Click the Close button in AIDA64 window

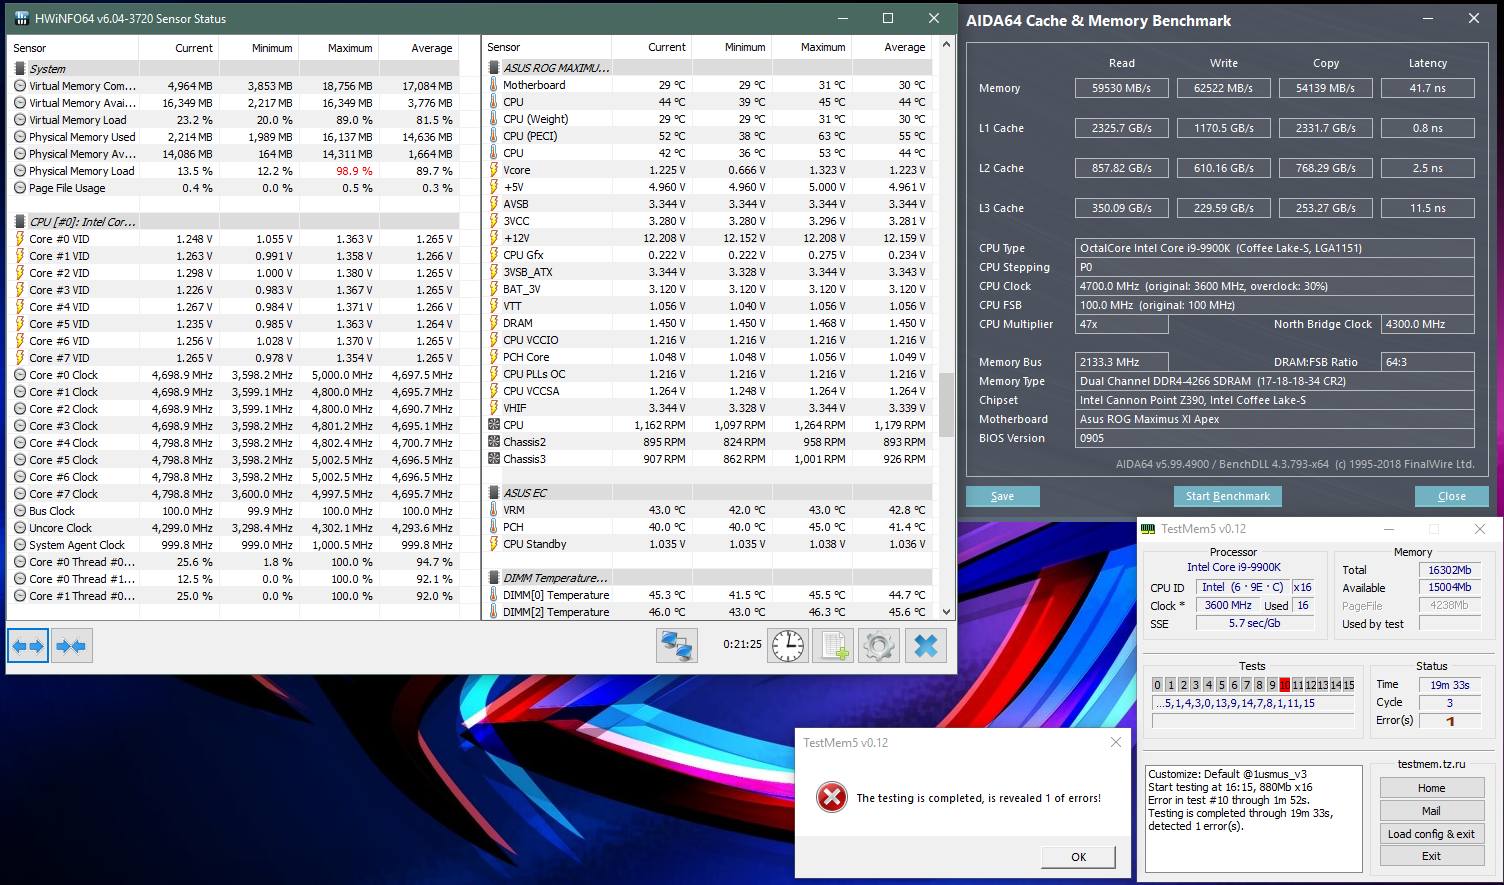pyautogui.click(x=1451, y=496)
